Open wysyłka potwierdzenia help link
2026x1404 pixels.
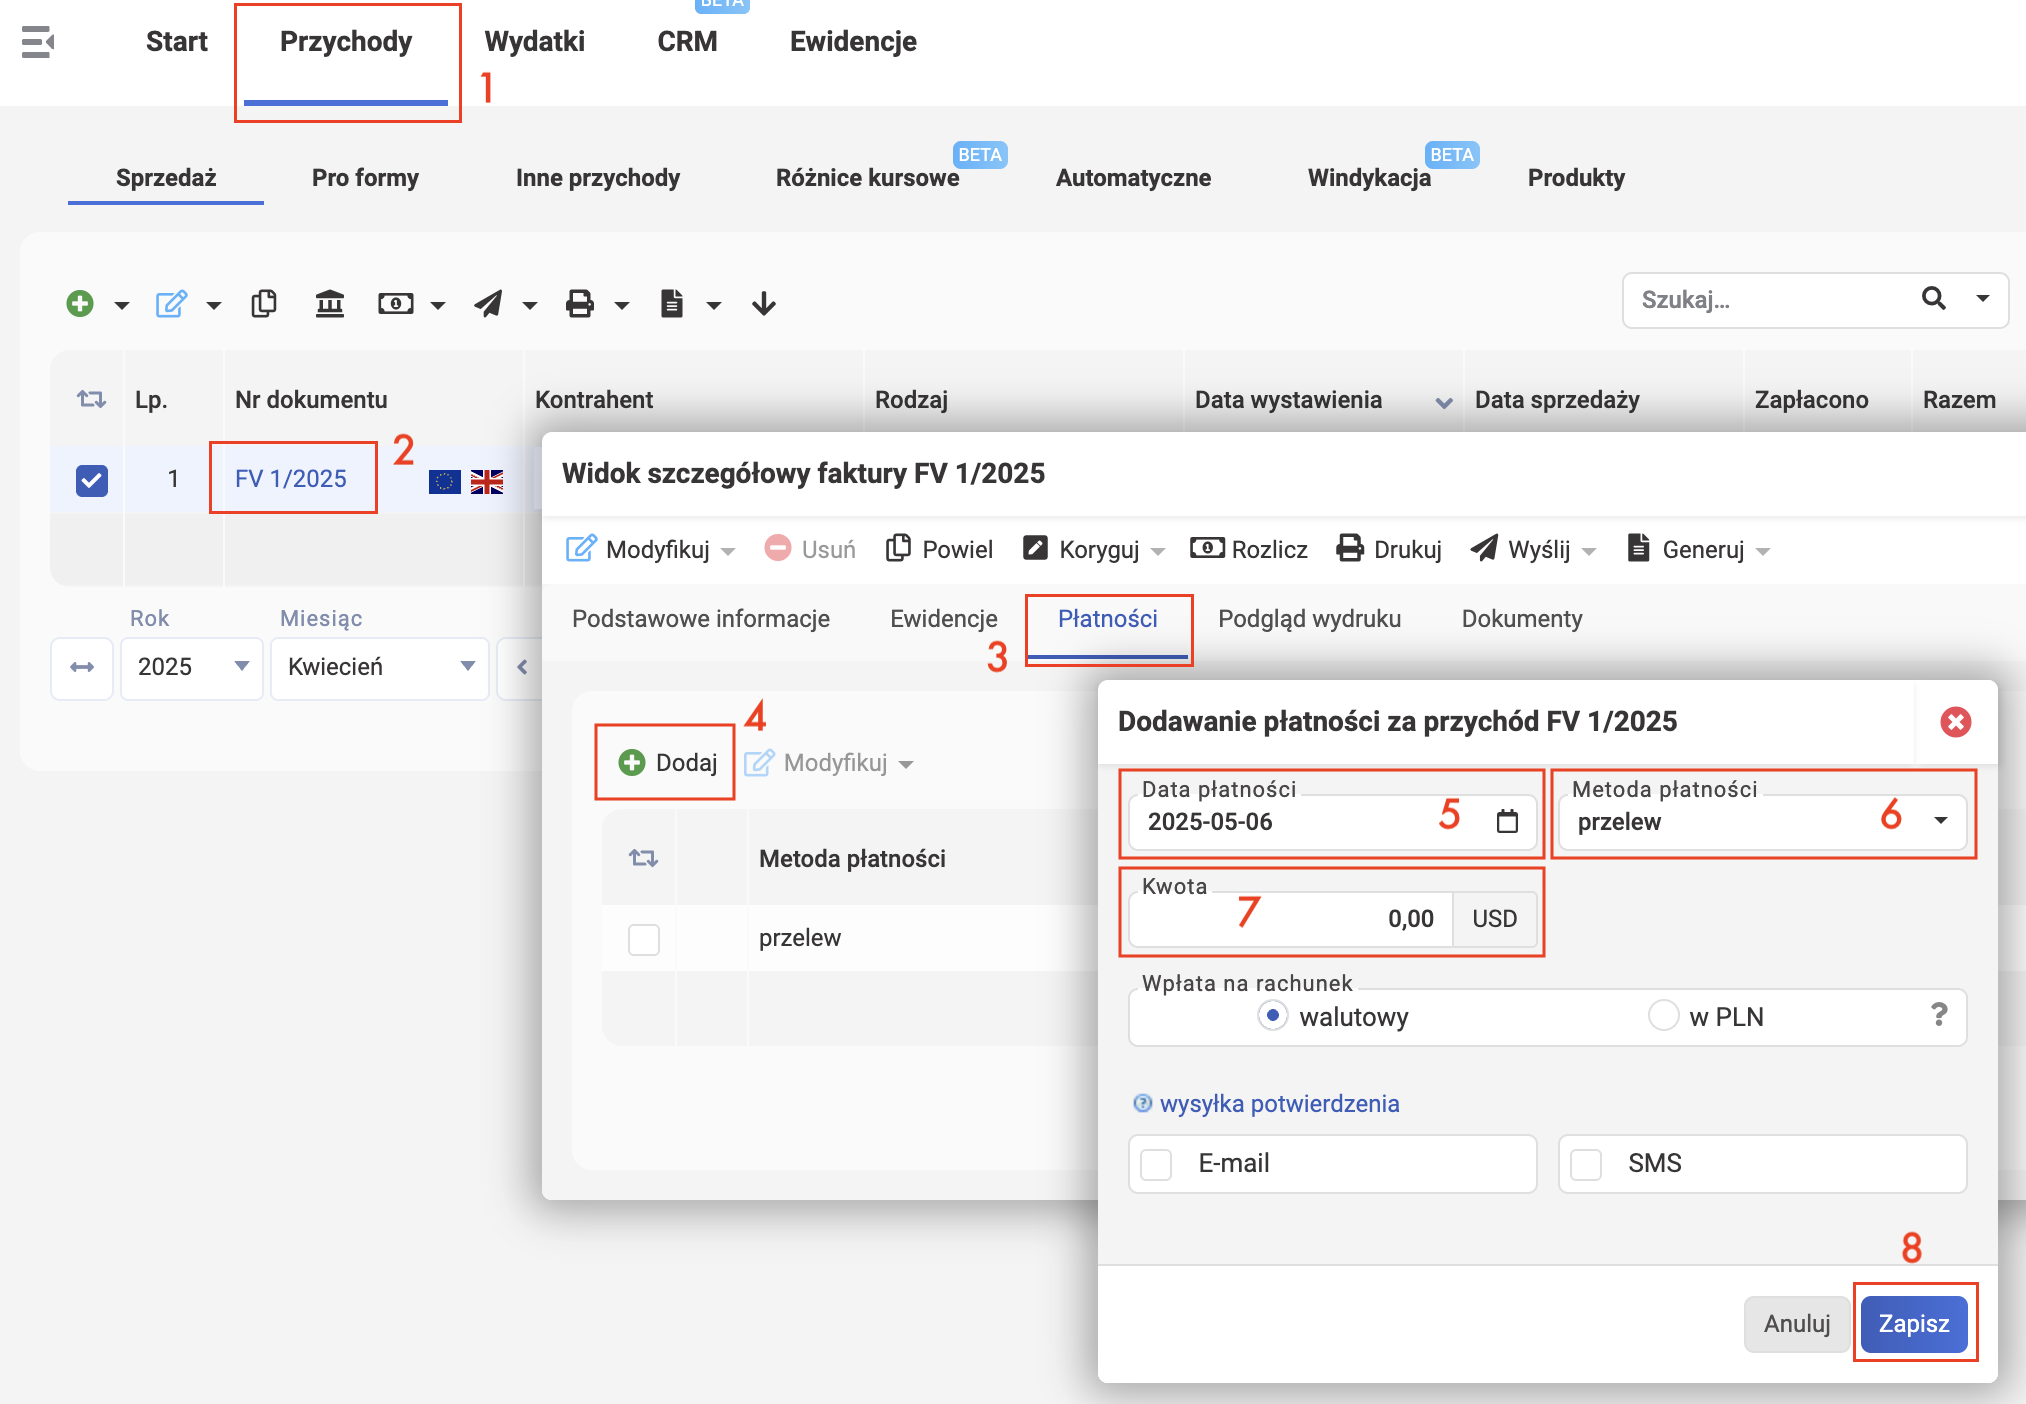(x=1279, y=1104)
